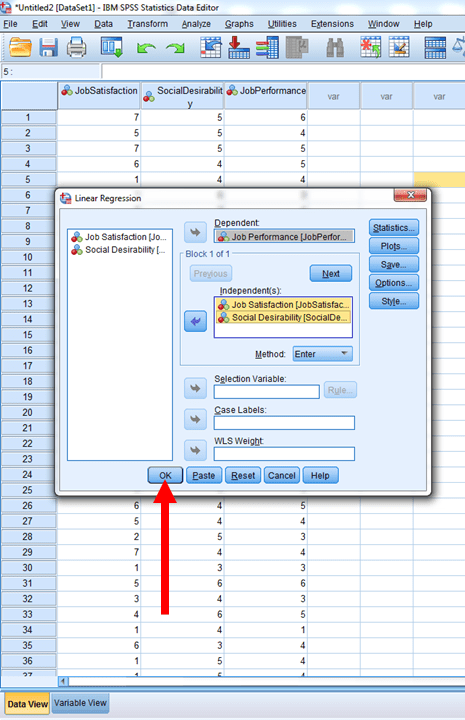Click the arrow button beside the Dependent box
Screen dimensions: 465x720
pos(195,232)
